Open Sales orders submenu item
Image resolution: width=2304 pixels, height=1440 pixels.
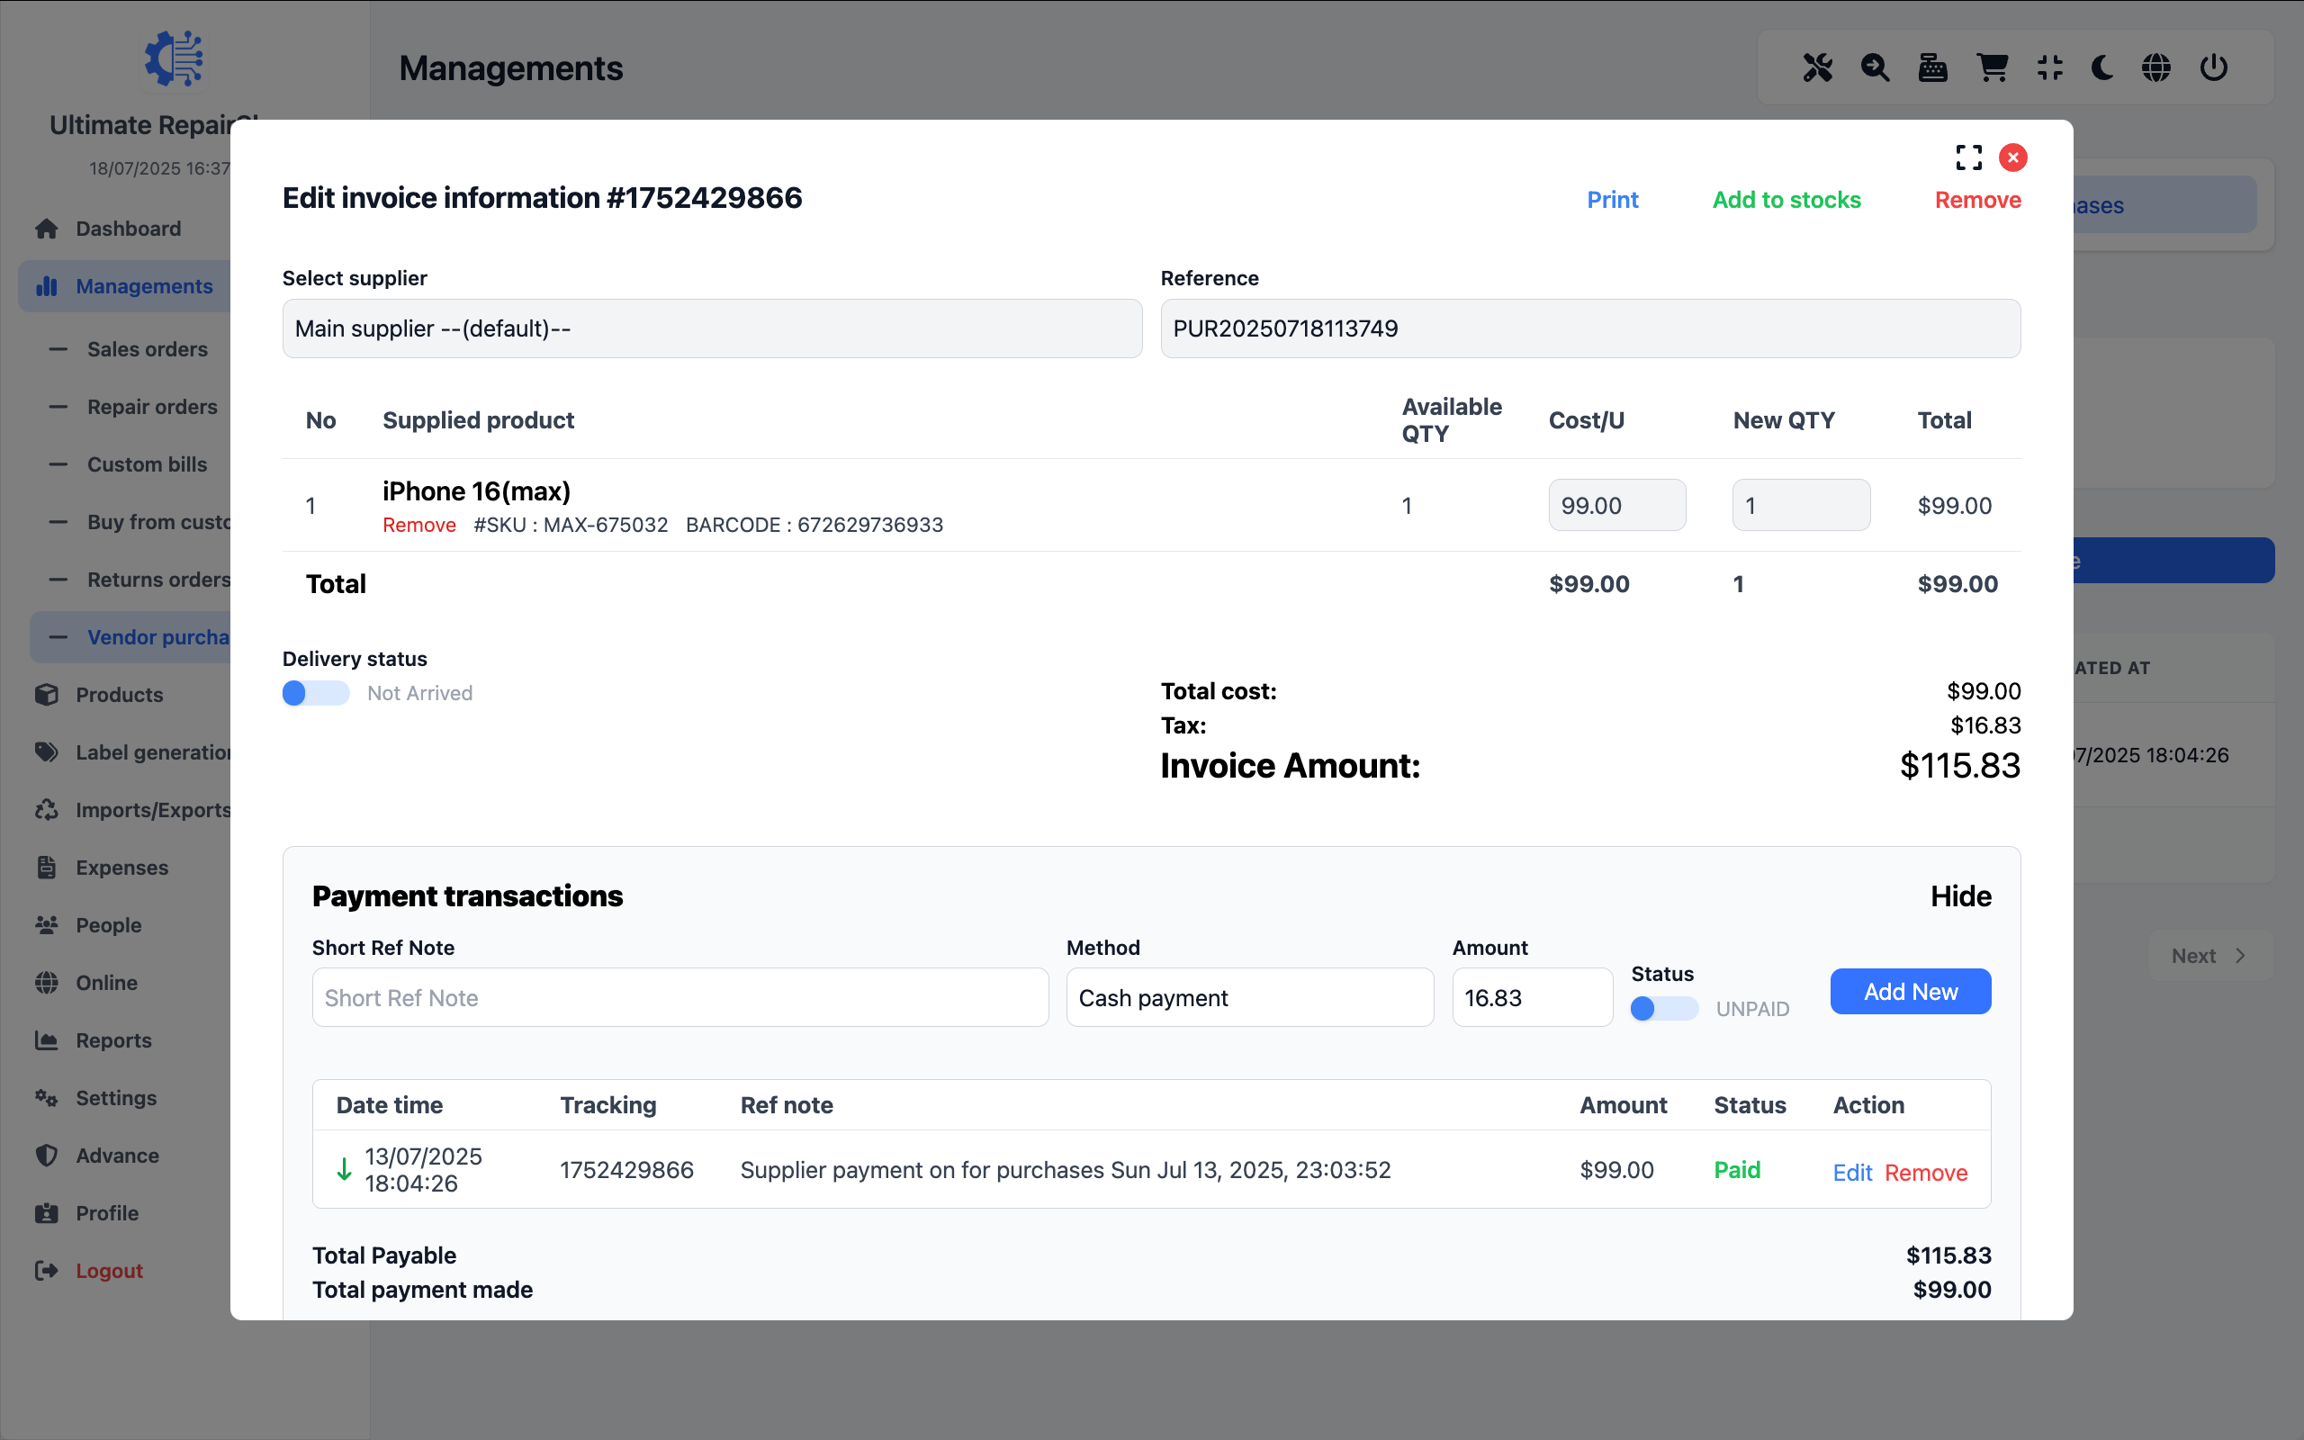pos(147,349)
